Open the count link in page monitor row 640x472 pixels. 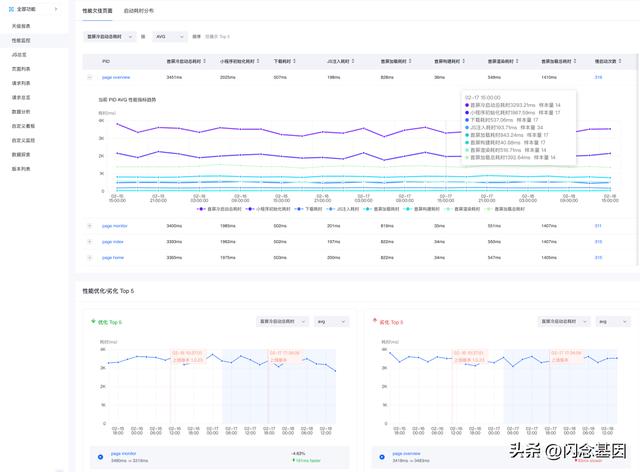pos(598,226)
